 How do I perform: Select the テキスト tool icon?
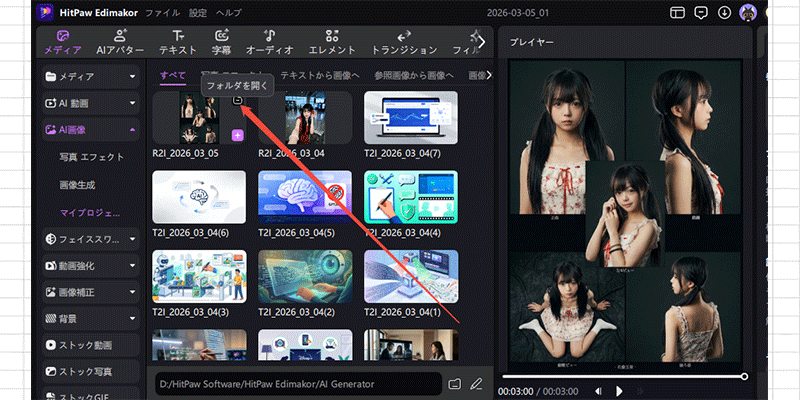coord(178,41)
